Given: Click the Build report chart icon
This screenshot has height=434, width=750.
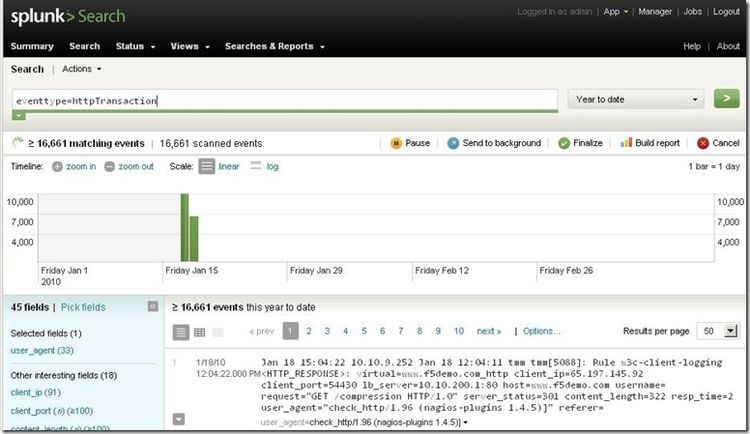Looking at the screenshot, I should [x=628, y=143].
